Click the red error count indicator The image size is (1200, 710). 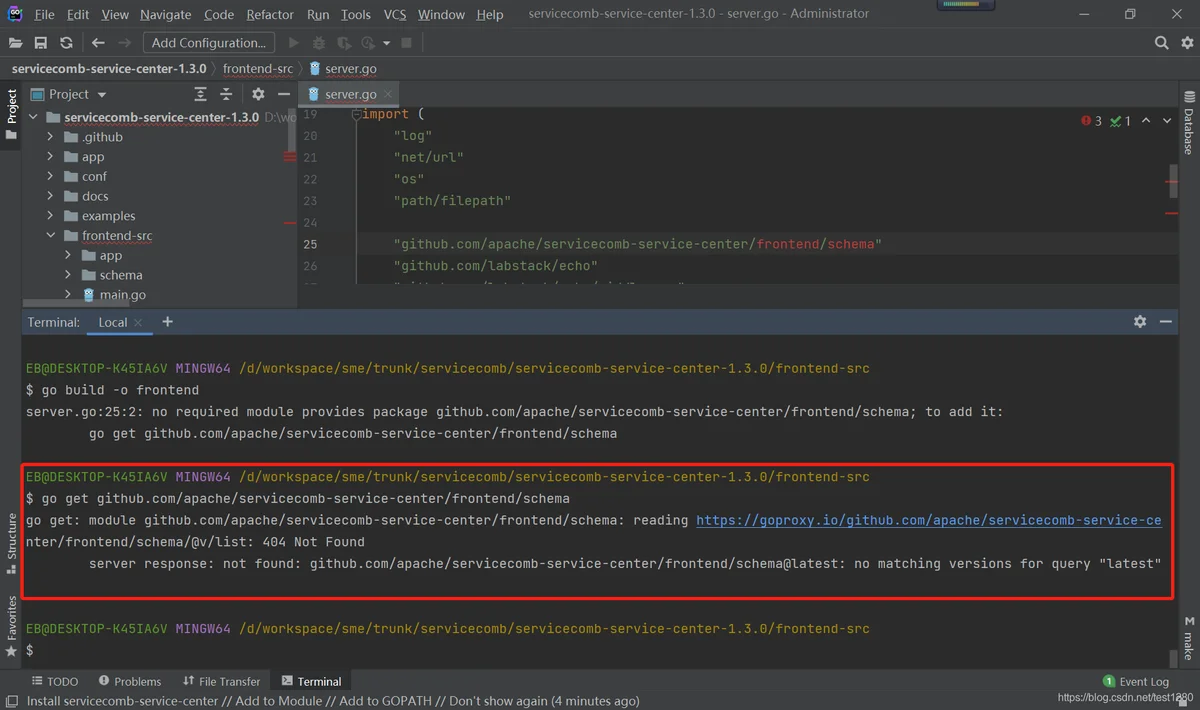click(x=1091, y=121)
